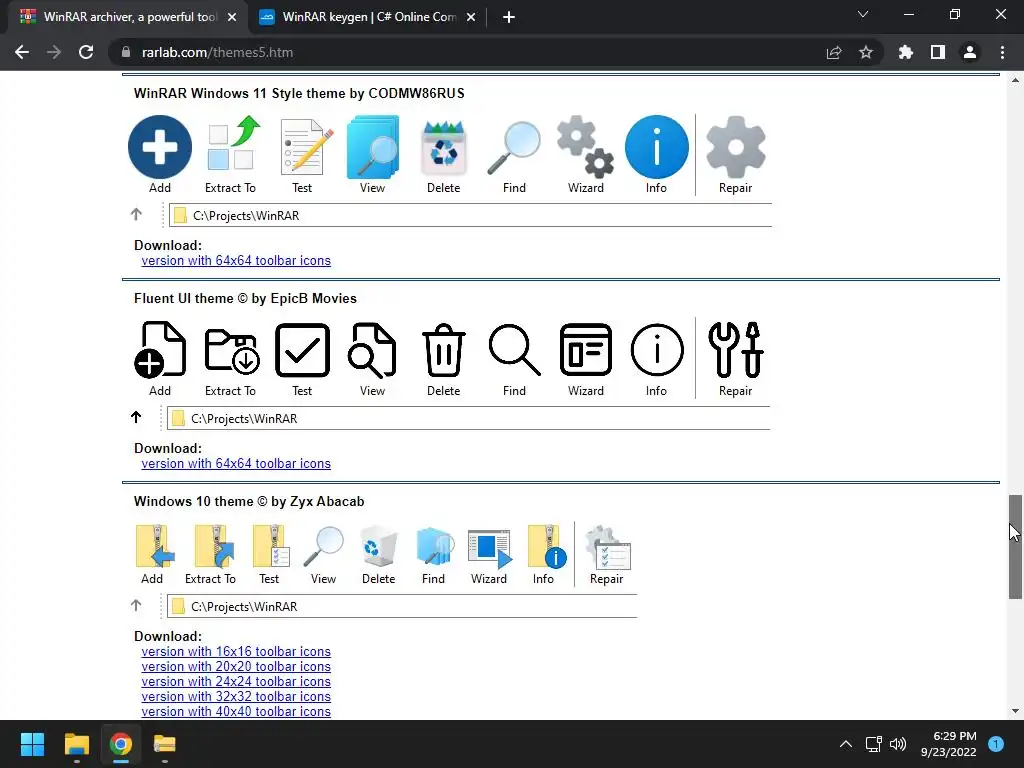Open Chrome profile avatar menu
Image resolution: width=1024 pixels, height=768 pixels.
(970, 52)
